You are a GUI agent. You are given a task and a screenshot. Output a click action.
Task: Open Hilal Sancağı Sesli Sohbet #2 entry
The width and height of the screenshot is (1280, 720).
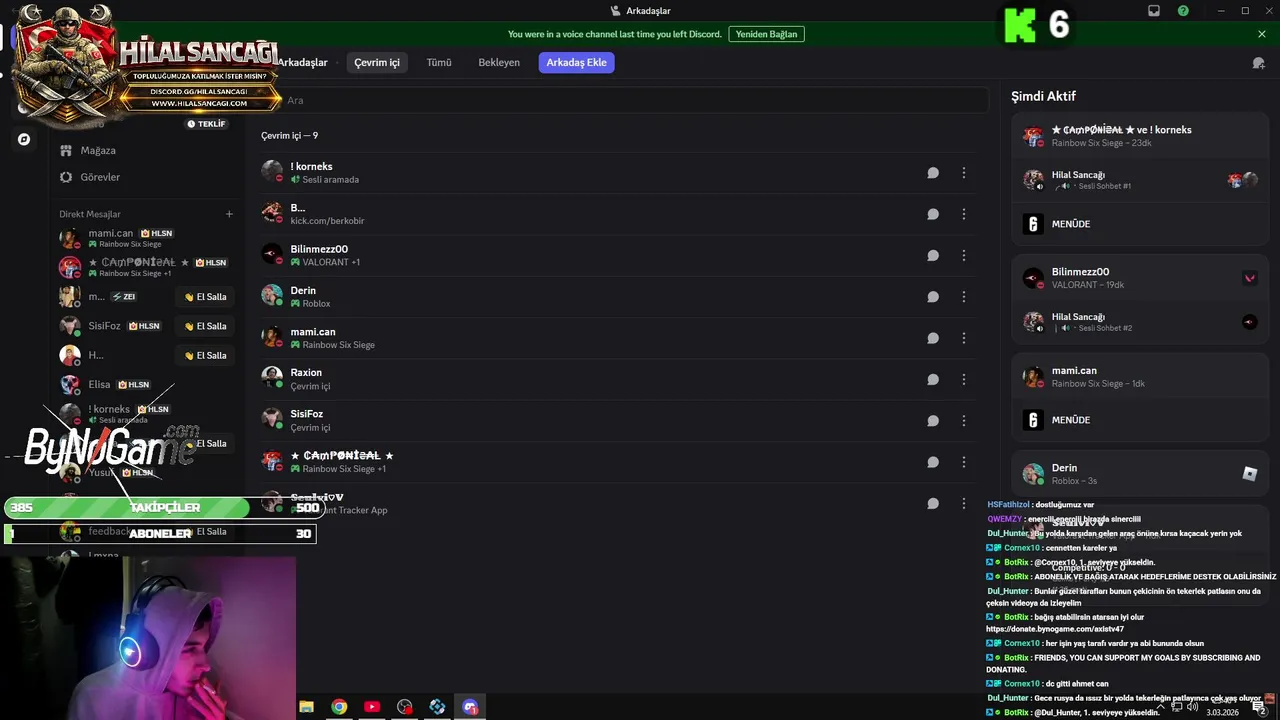point(1140,322)
